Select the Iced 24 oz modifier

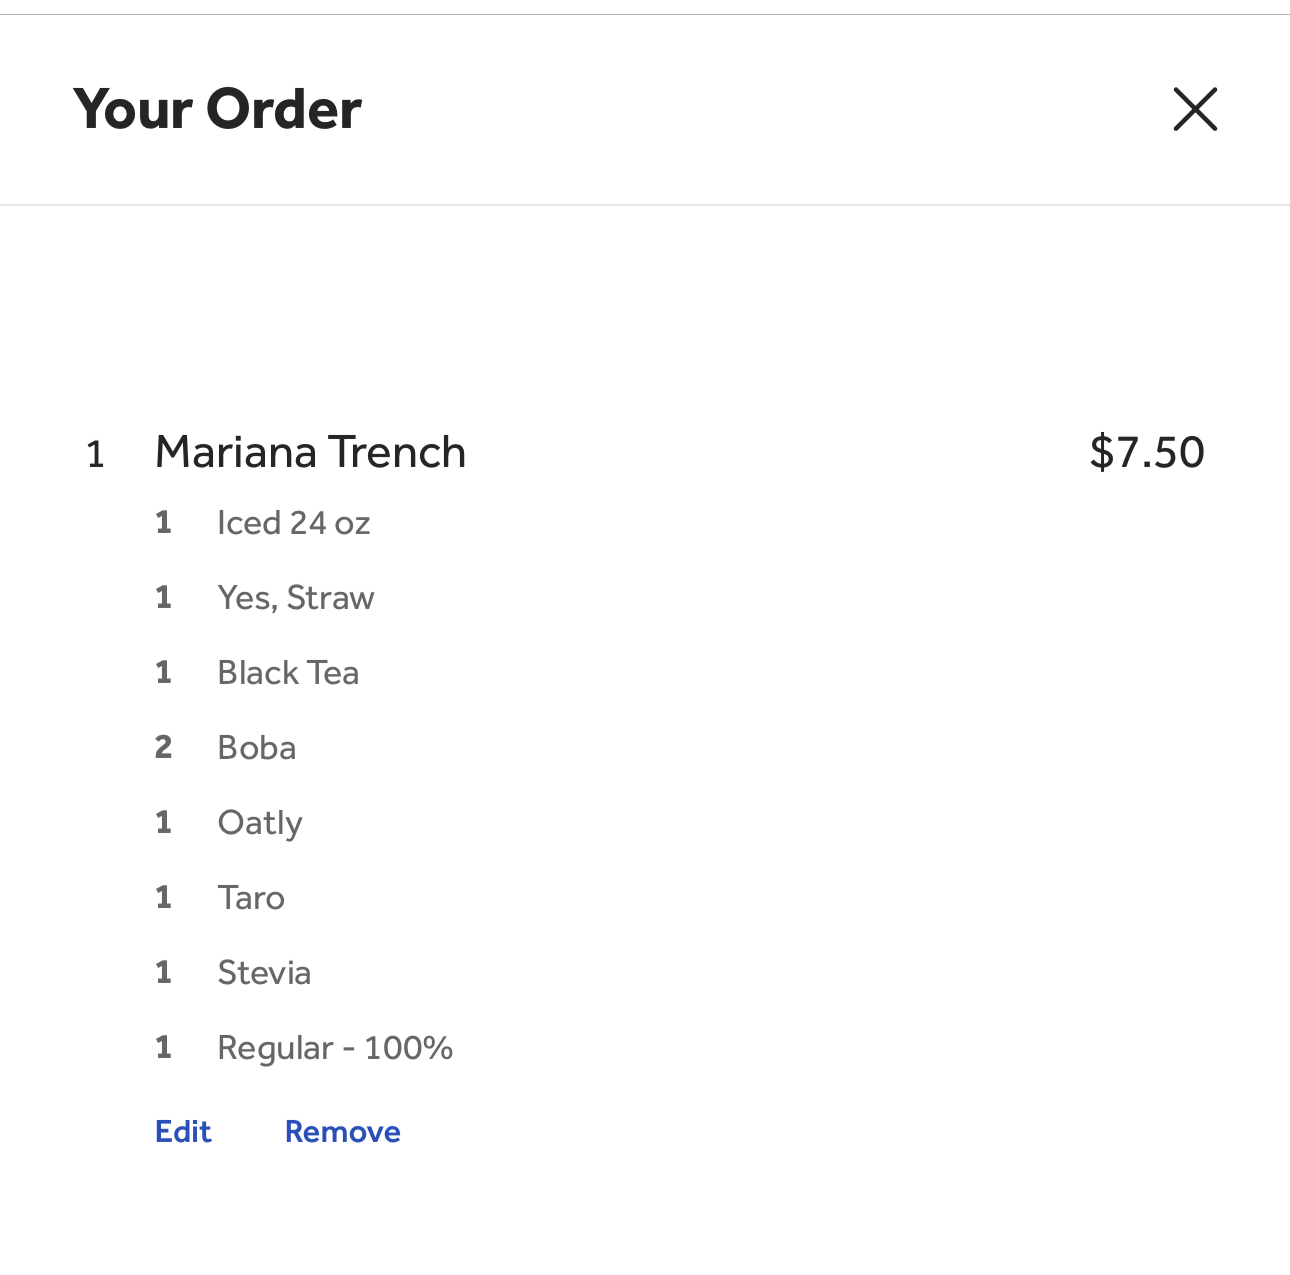click(293, 523)
